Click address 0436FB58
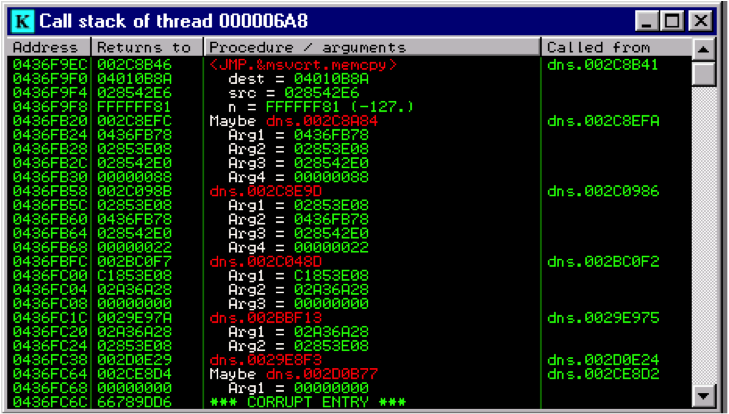729x414 pixels. pyautogui.click(x=50, y=191)
